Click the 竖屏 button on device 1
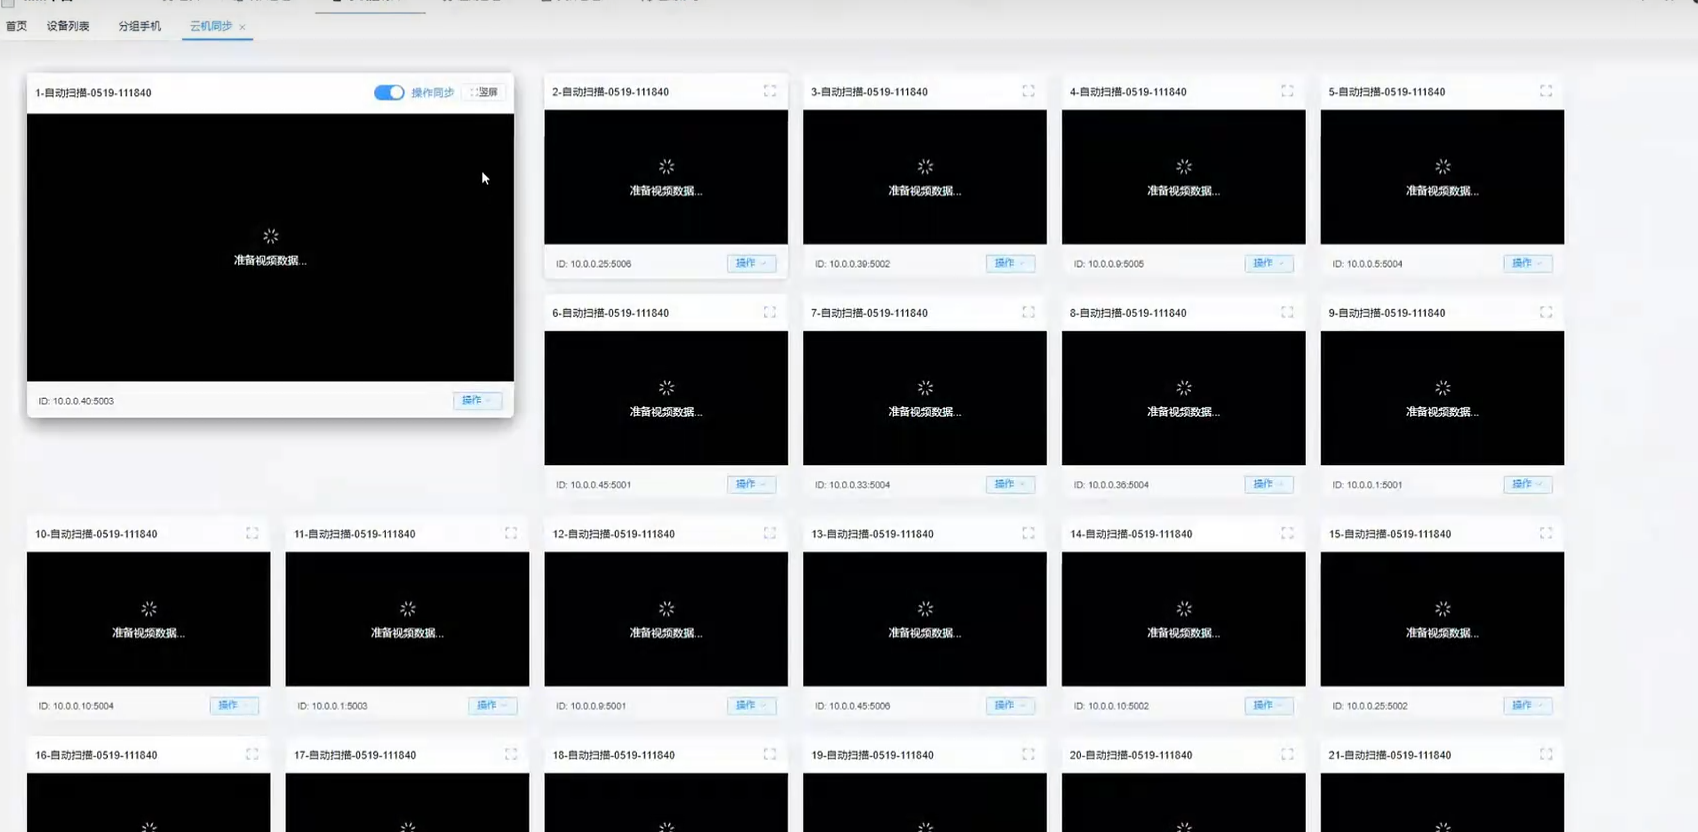1698x832 pixels. coord(485,93)
